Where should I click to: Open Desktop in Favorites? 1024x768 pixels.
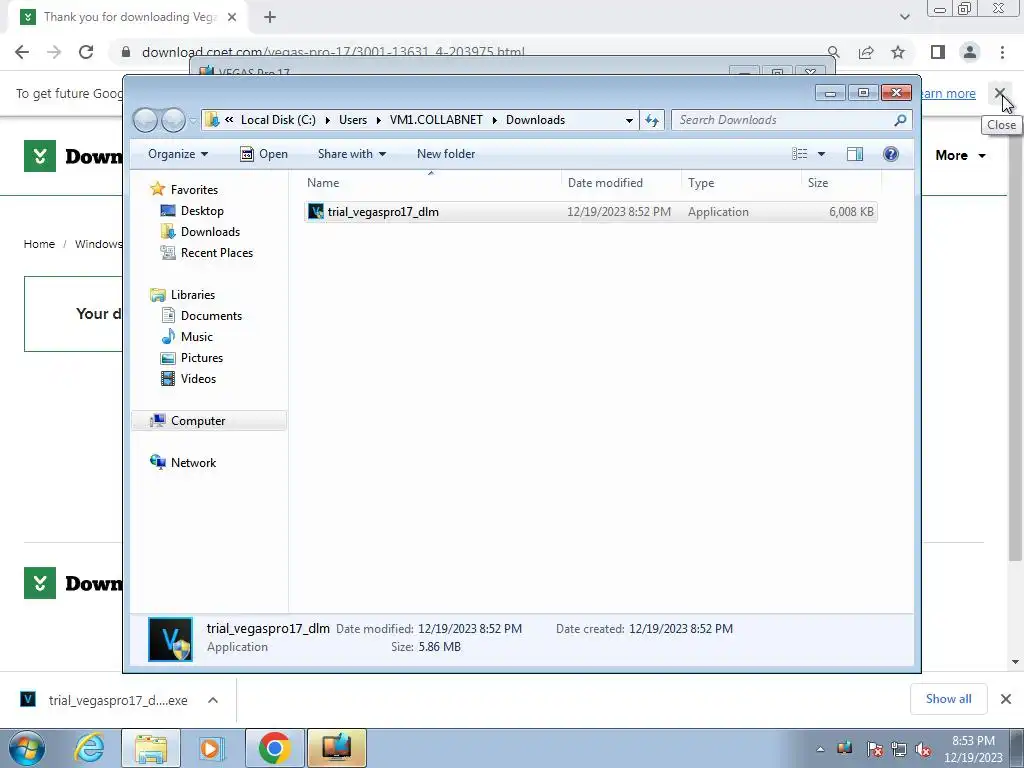(202, 211)
